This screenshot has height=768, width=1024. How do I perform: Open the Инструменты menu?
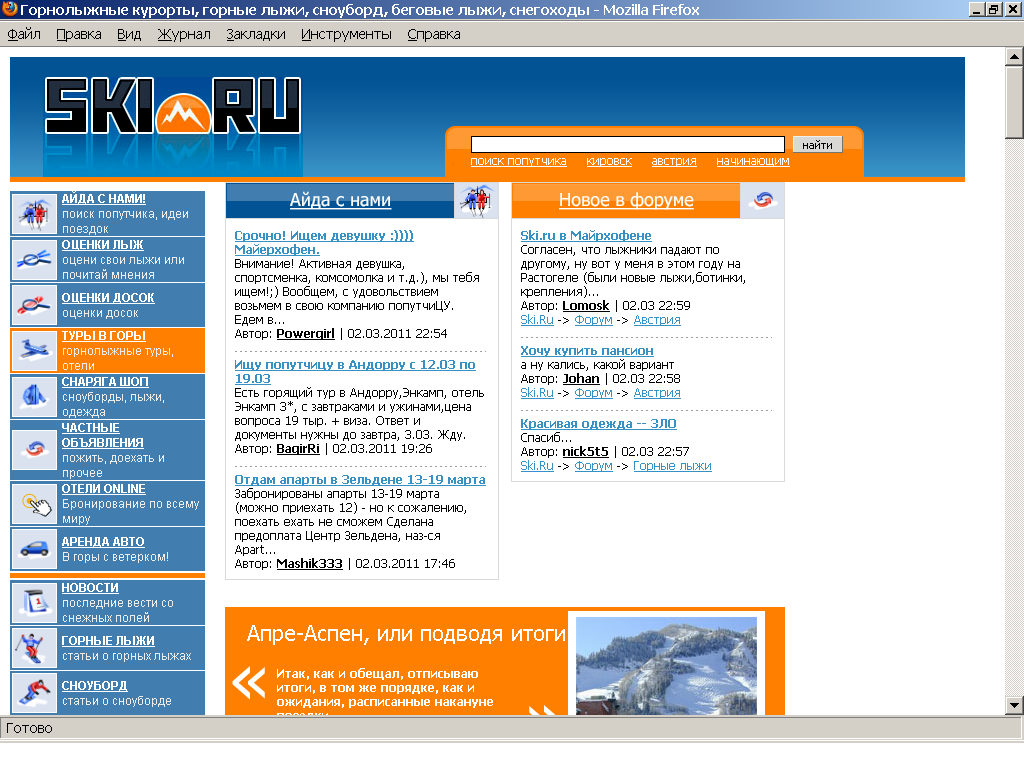click(x=346, y=35)
